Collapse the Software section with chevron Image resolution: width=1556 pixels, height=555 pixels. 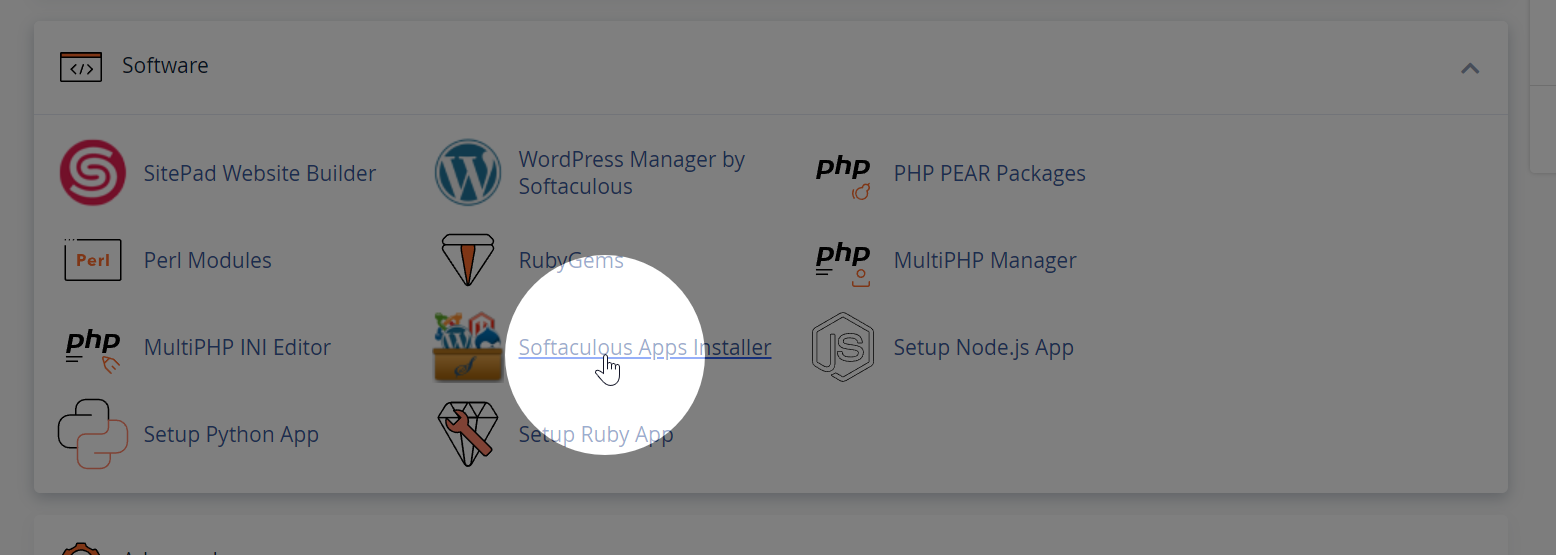[x=1470, y=68]
